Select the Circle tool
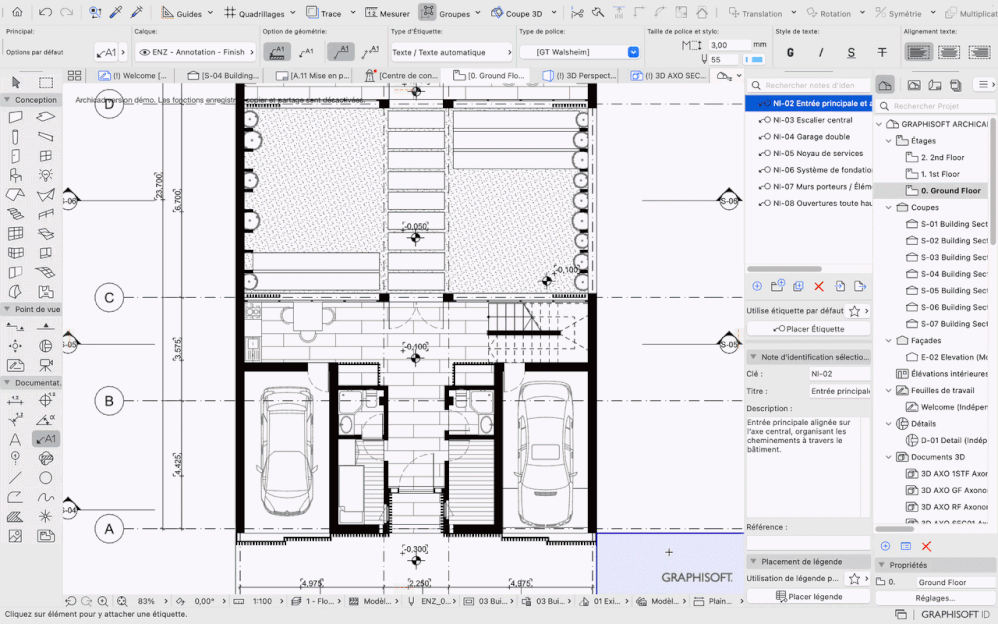 click(x=45, y=478)
